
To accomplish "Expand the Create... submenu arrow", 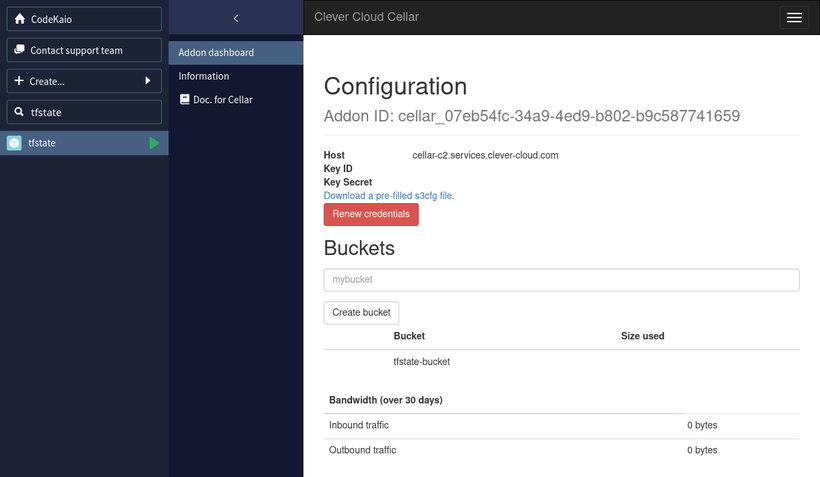I will [148, 81].
